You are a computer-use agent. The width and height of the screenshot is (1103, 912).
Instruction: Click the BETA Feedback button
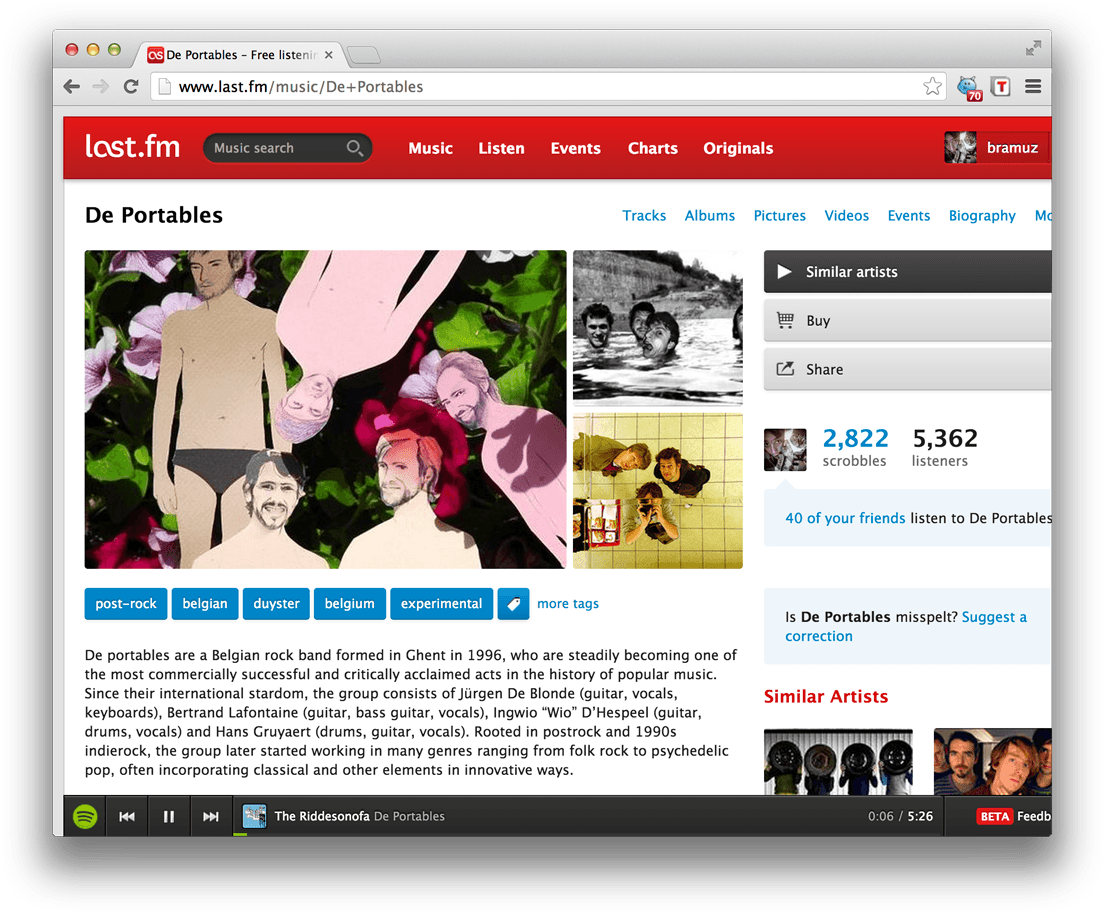pos(1013,816)
